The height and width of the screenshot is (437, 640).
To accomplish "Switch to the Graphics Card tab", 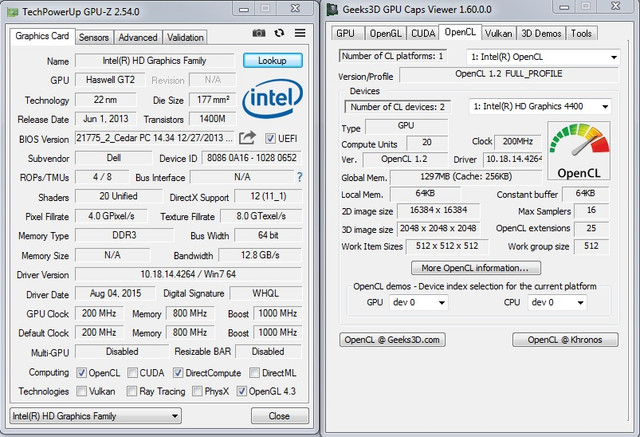I will click(42, 36).
